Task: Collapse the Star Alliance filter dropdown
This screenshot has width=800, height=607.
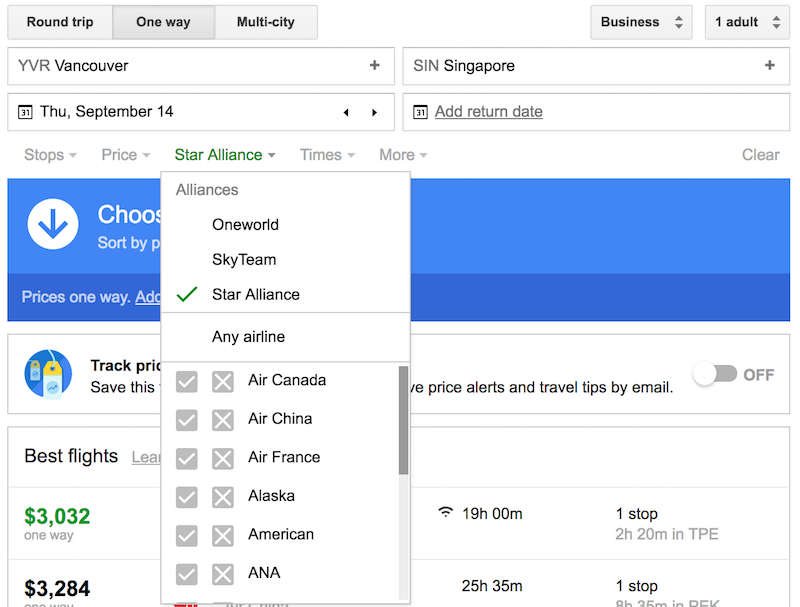Action: [x=225, y=155]
